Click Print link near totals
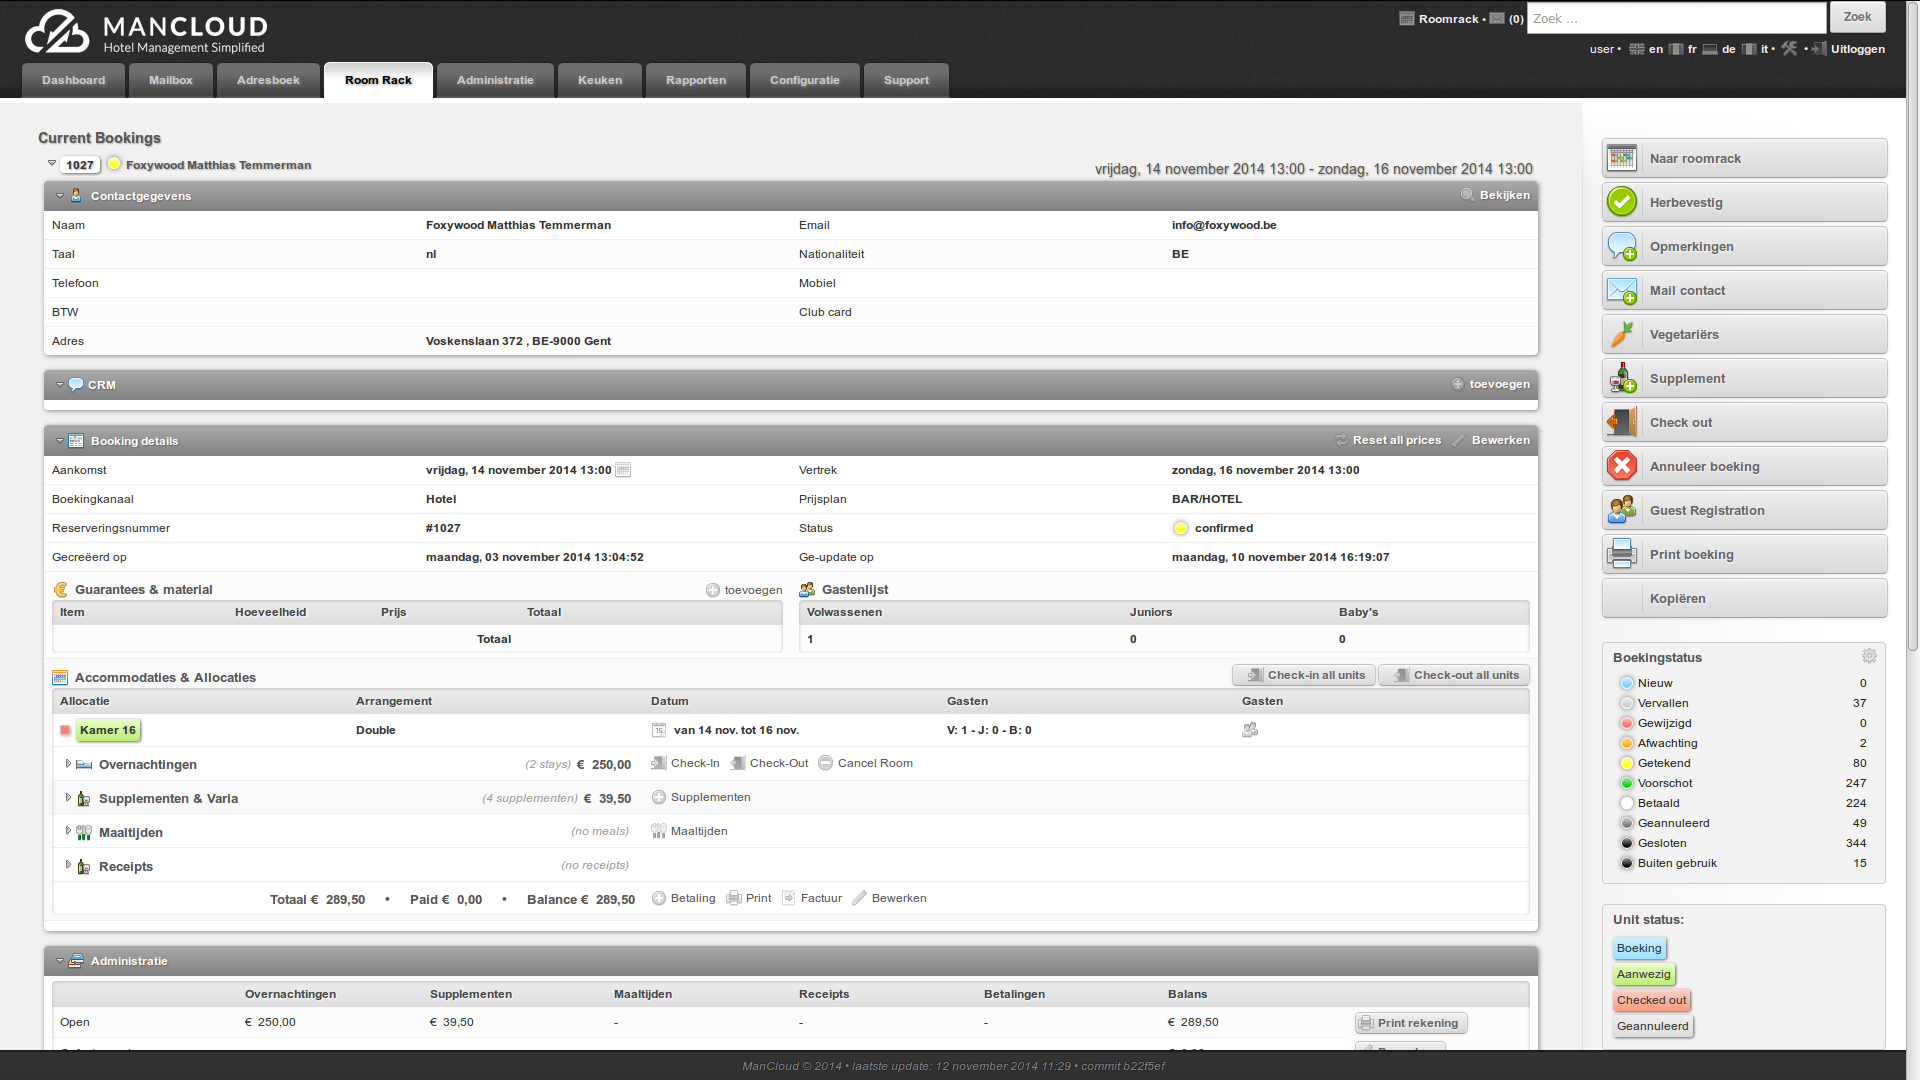 (749, 898)
